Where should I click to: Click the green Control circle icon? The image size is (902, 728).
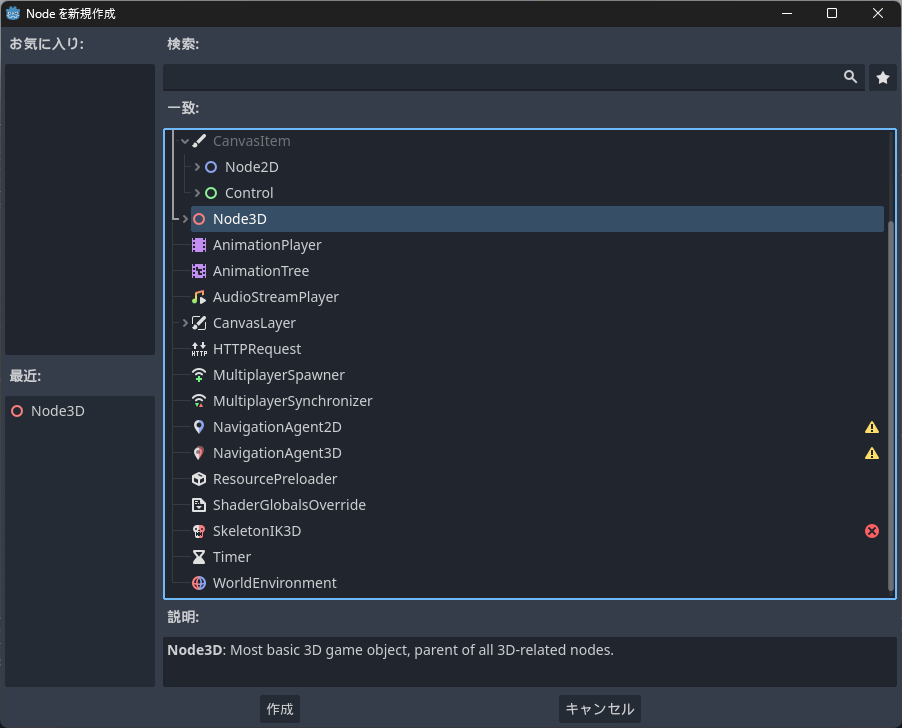pos(211,193)
